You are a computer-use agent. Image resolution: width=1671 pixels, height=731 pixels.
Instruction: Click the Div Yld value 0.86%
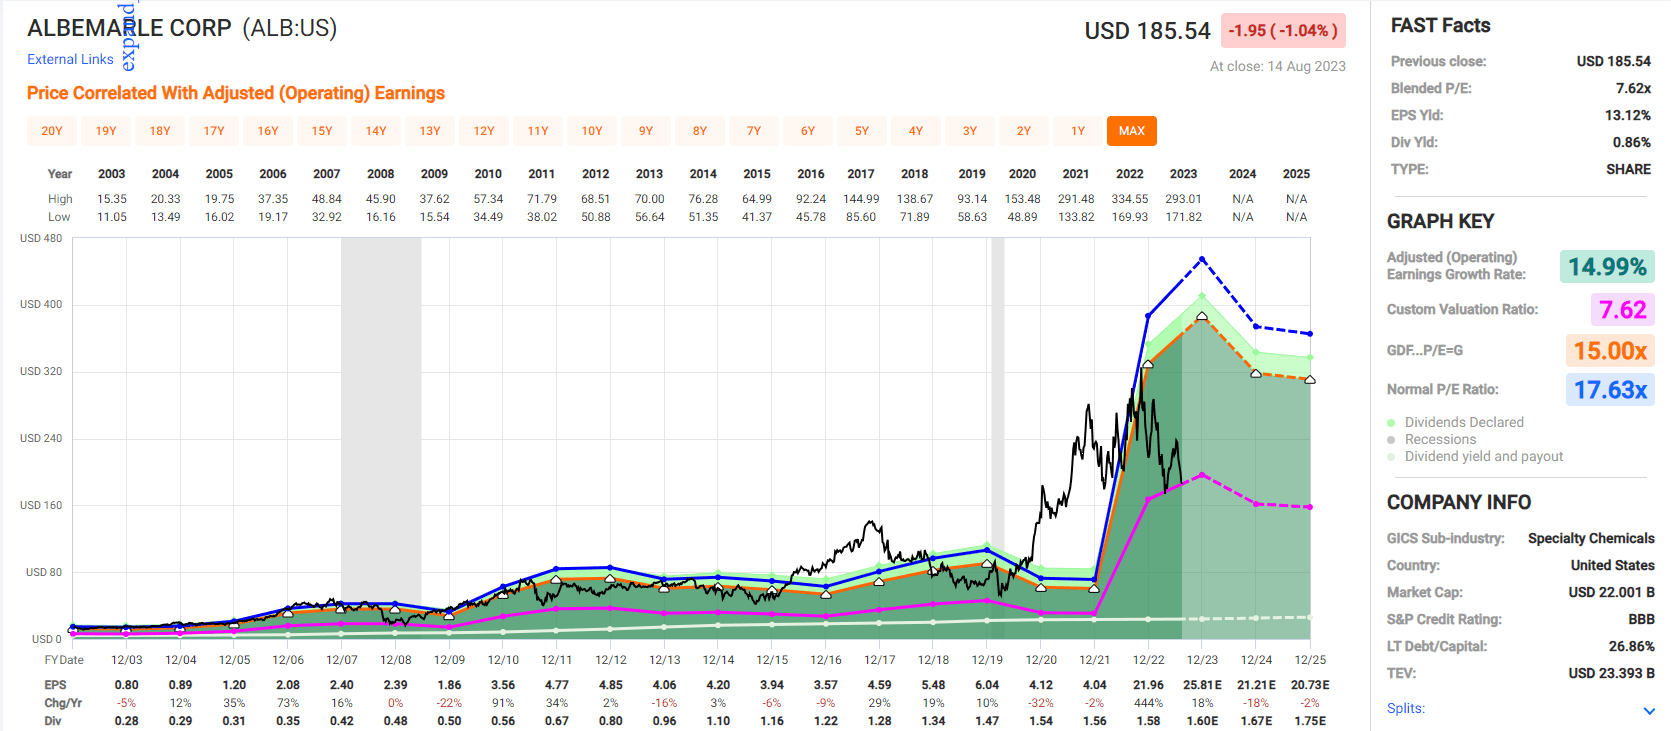click(1632, 142)
